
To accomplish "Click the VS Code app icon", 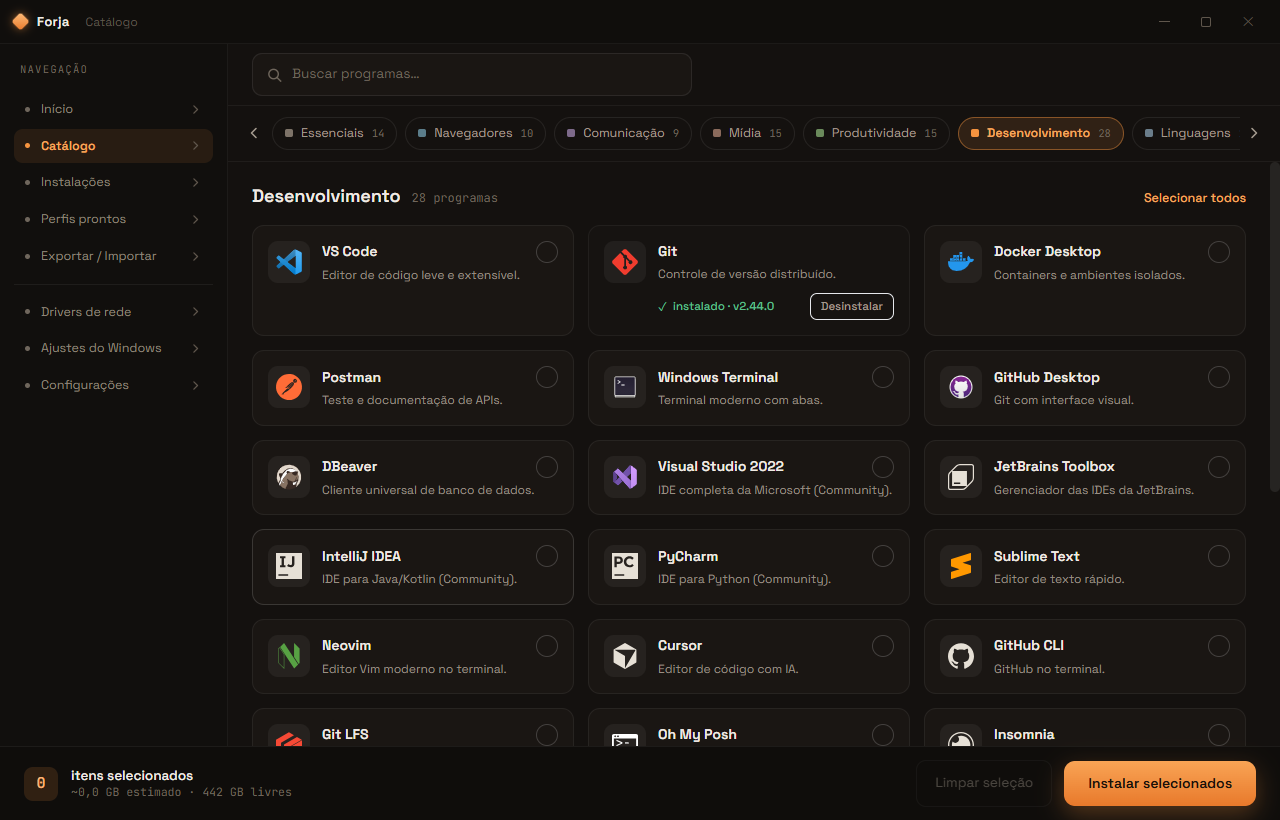I will tap(289, 262).
